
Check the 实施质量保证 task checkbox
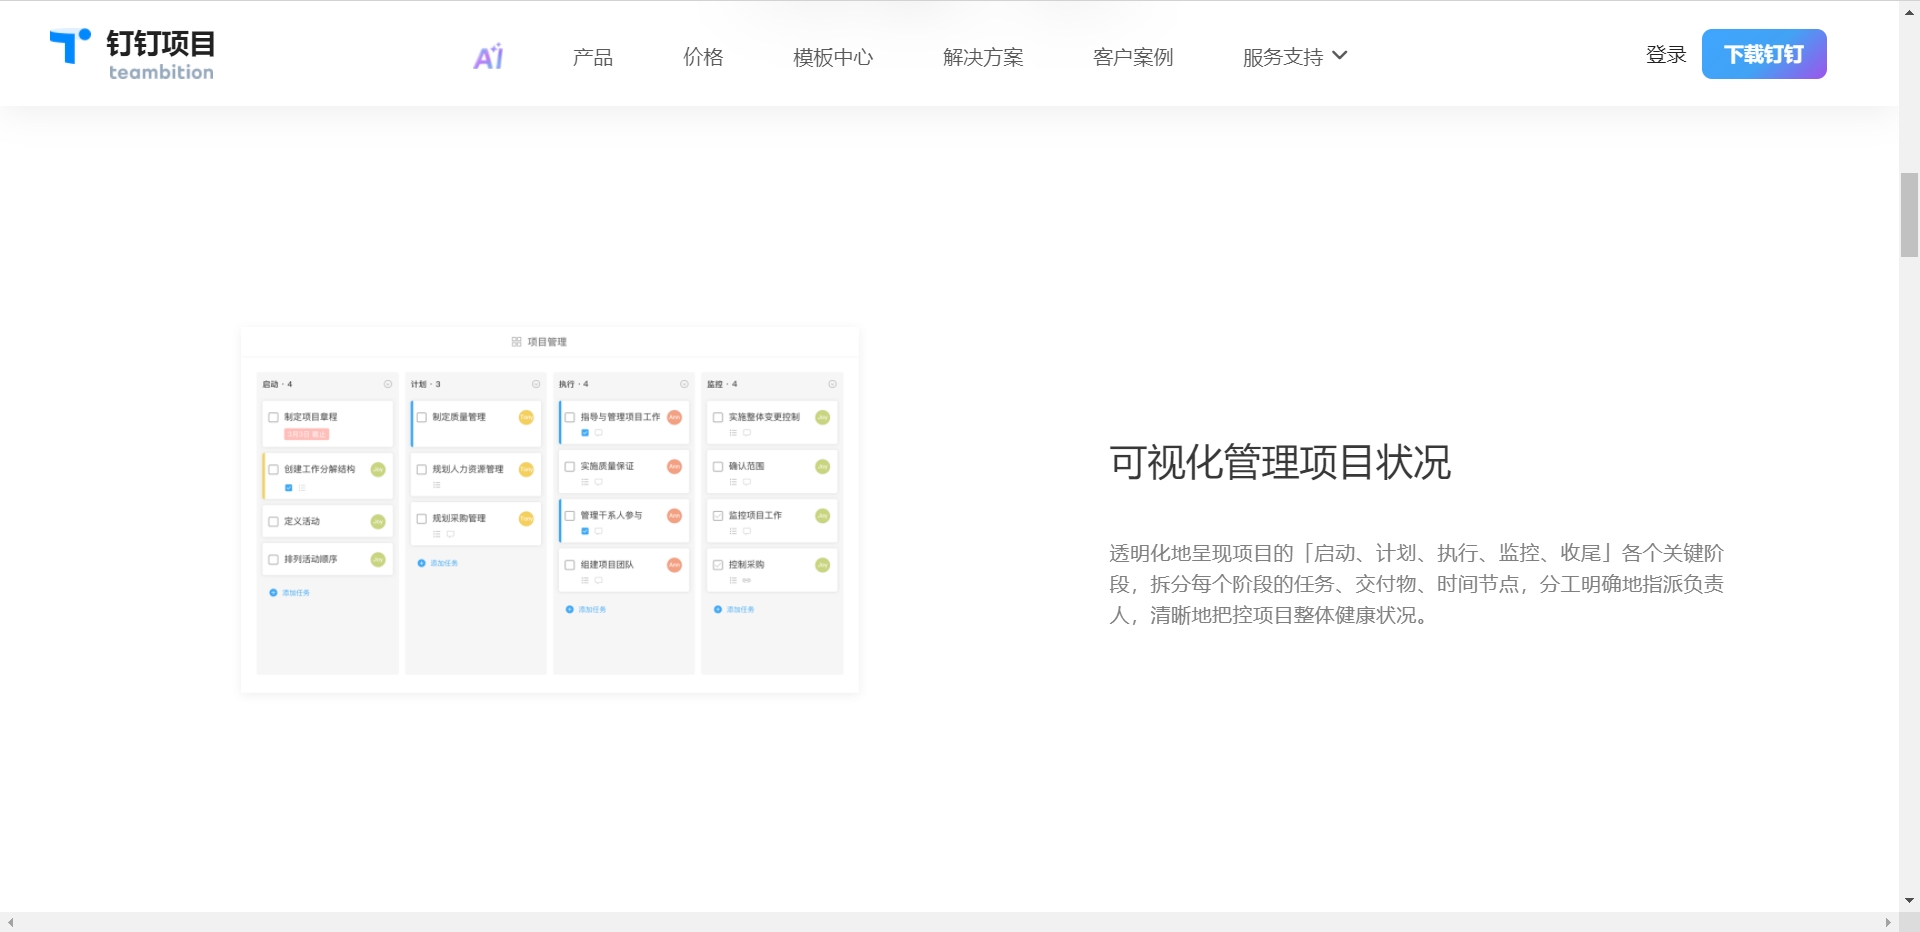pyautogui.click(x=570, y=466)
